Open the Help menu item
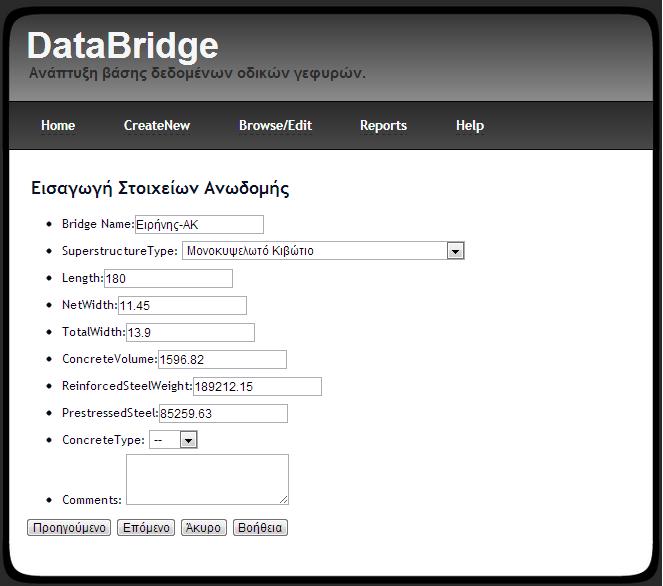 [x=470, y=125]
